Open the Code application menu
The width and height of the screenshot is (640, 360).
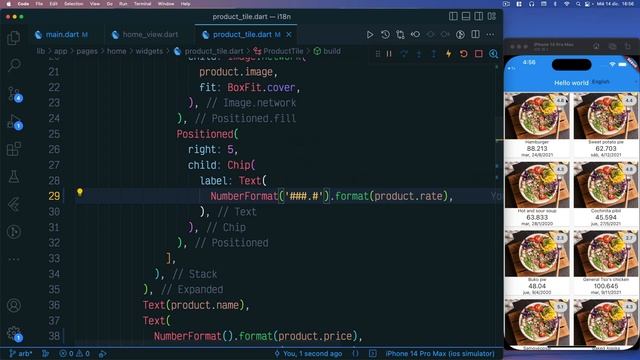(x=23, y=4)
